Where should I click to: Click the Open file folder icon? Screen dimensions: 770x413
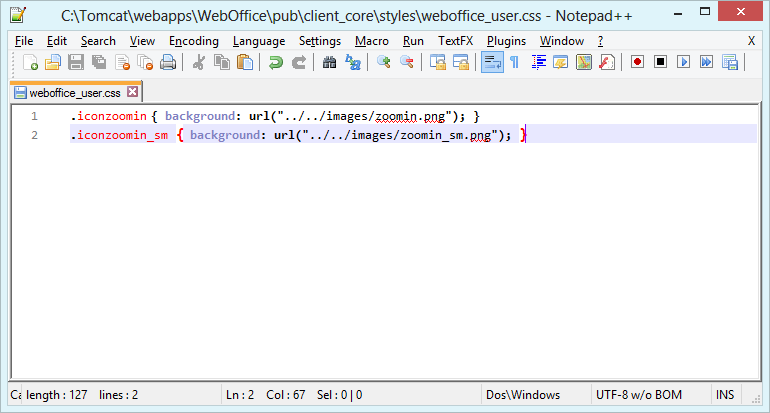click(52, 62)
